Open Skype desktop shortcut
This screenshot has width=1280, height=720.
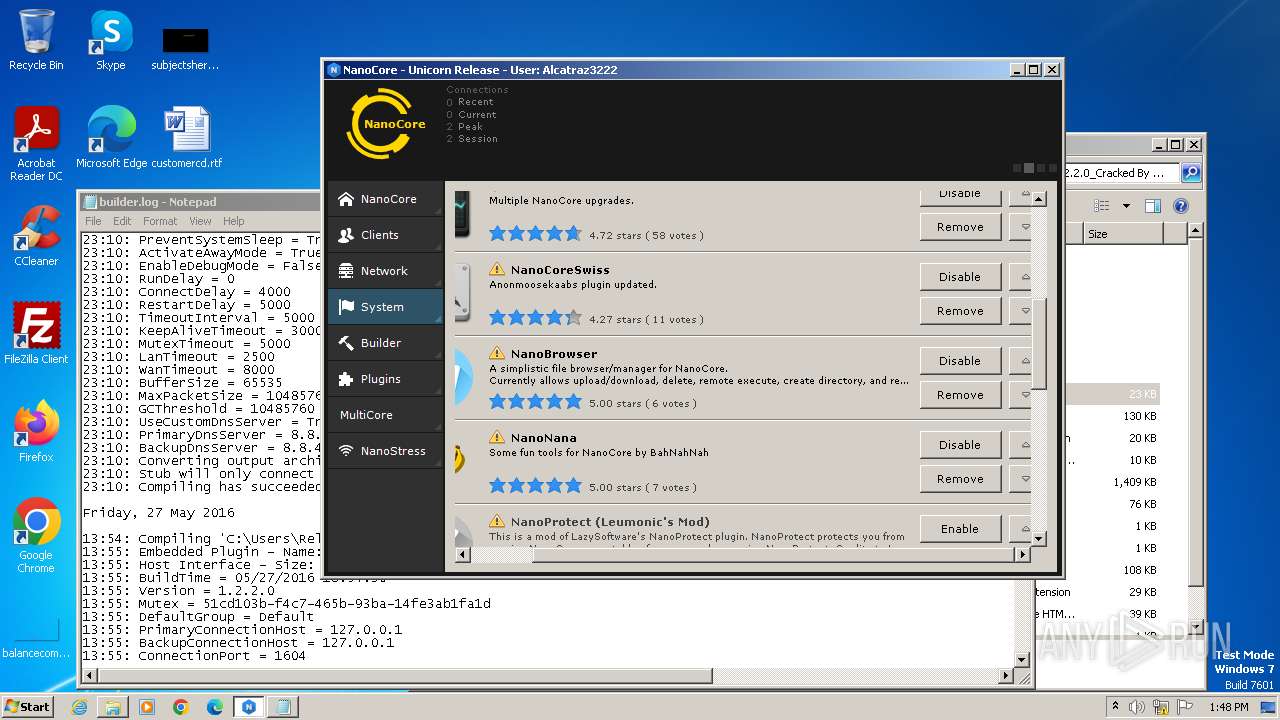[x=110, y=40]
